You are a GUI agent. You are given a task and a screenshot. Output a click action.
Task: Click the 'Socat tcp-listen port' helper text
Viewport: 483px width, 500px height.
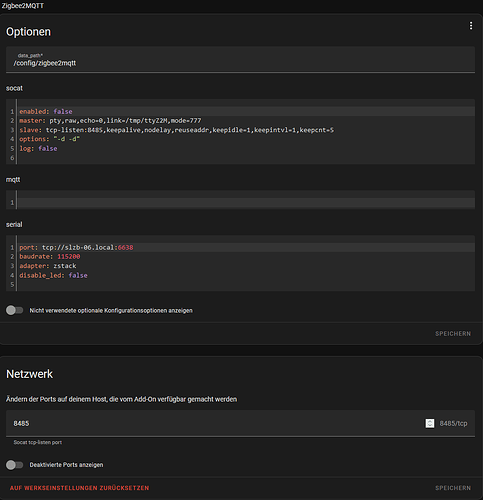point(38,442)
